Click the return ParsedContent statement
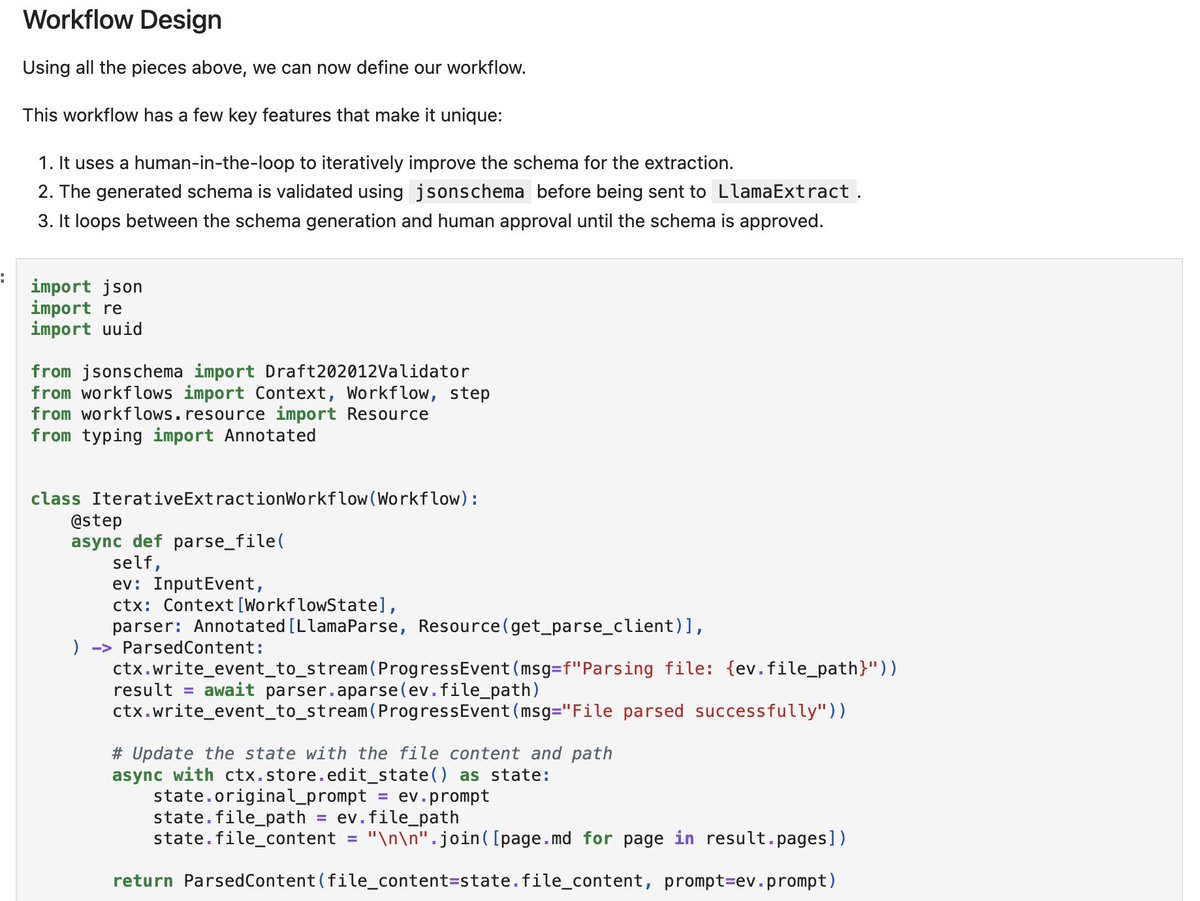 click(474, 881)
